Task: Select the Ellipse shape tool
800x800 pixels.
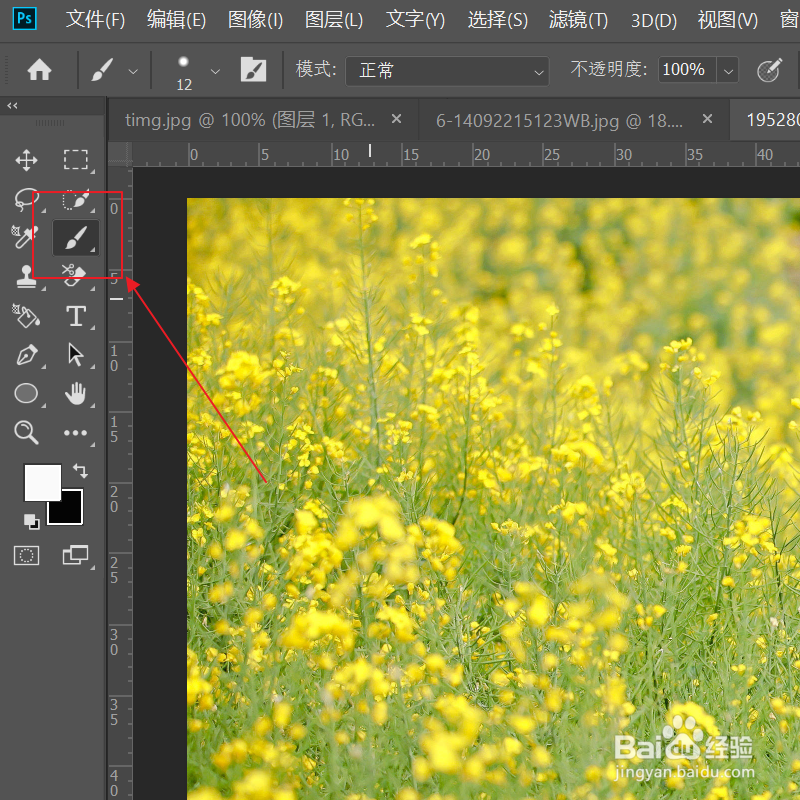Action: [26, 393]
